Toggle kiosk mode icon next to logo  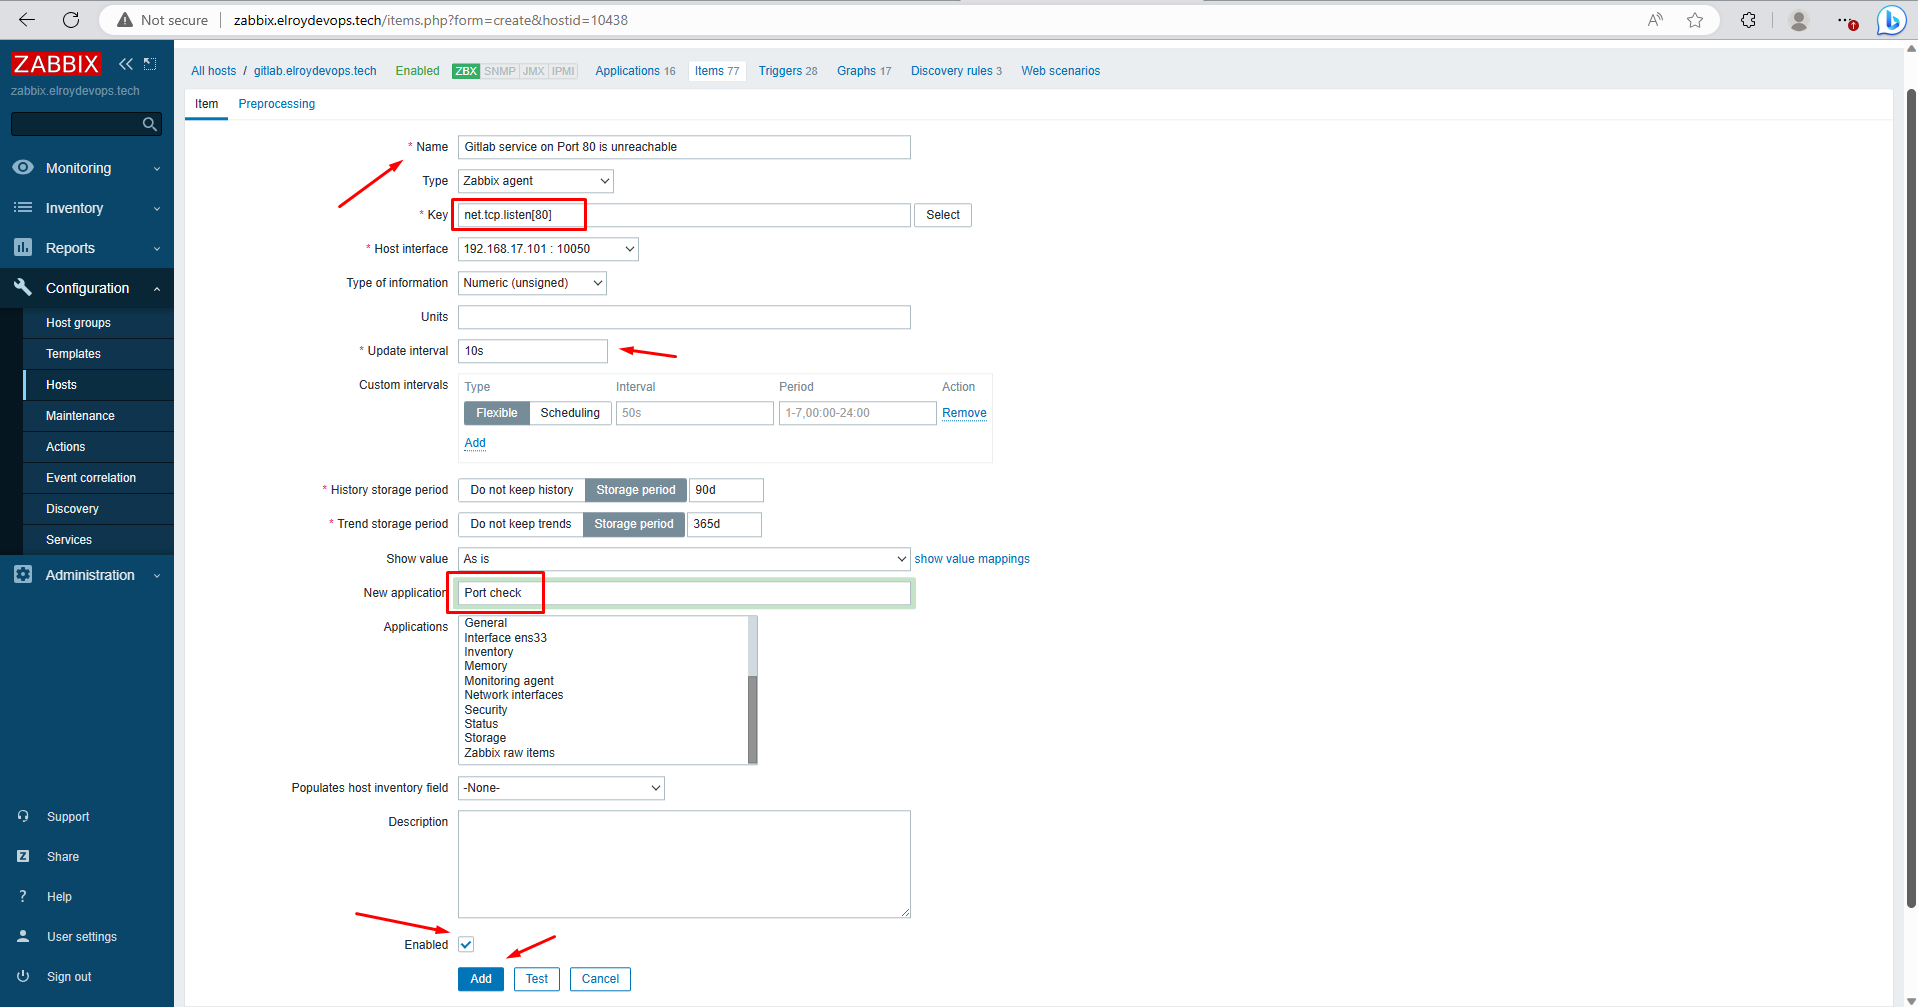point(150,64)
